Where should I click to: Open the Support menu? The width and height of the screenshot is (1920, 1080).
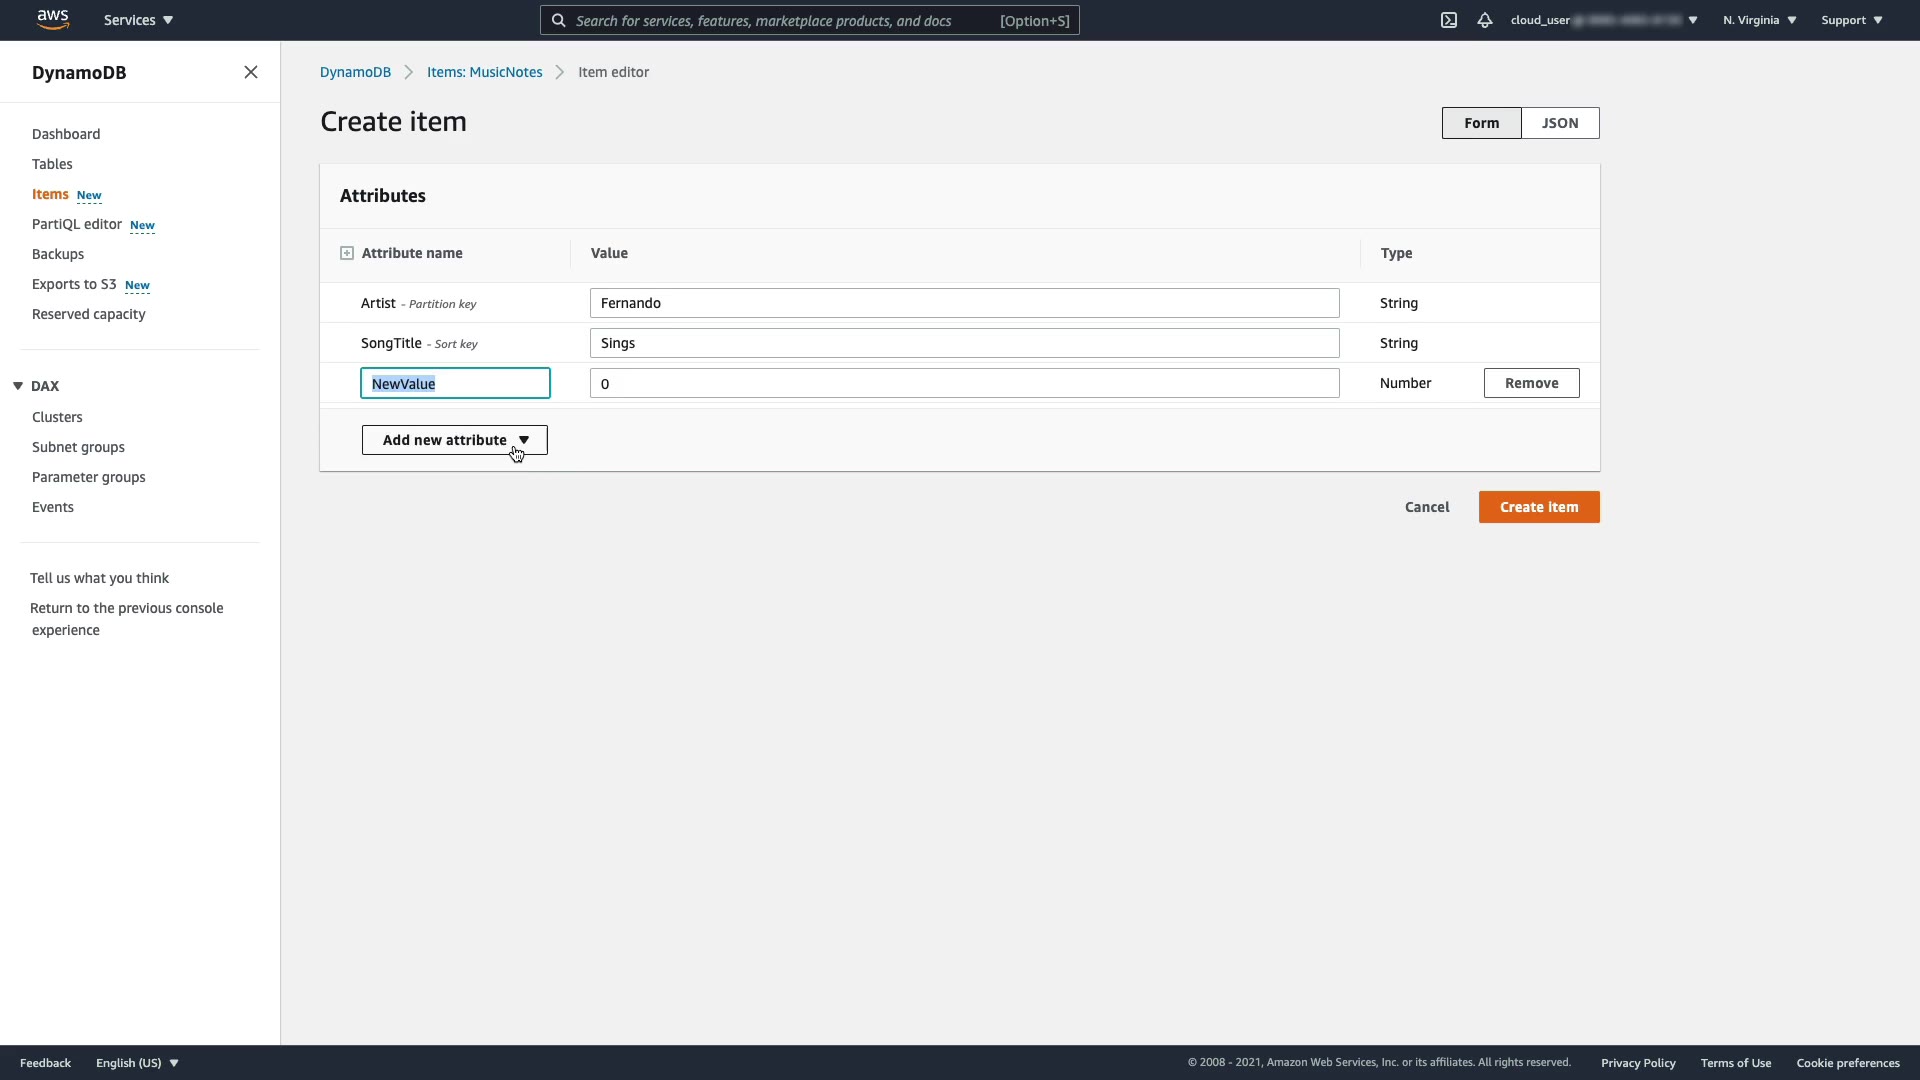click(1851, 20)
